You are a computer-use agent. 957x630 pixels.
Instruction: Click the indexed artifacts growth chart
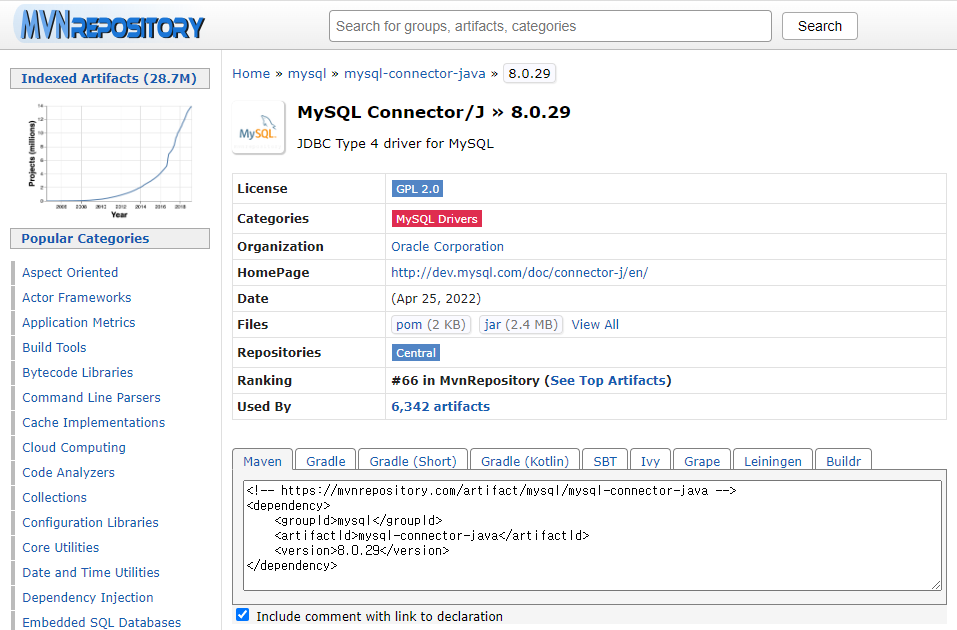click(x=110, y=161)
